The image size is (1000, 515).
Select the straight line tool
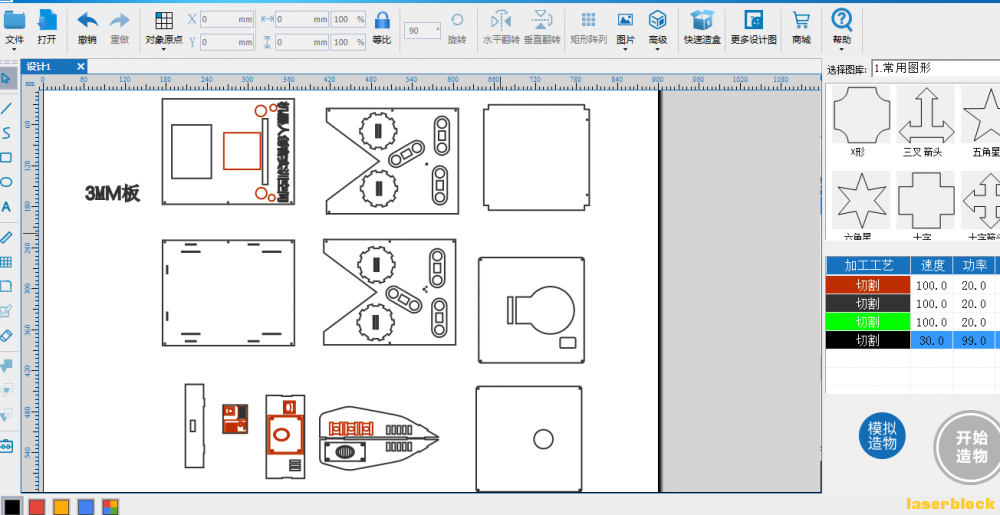click(6, 108)
